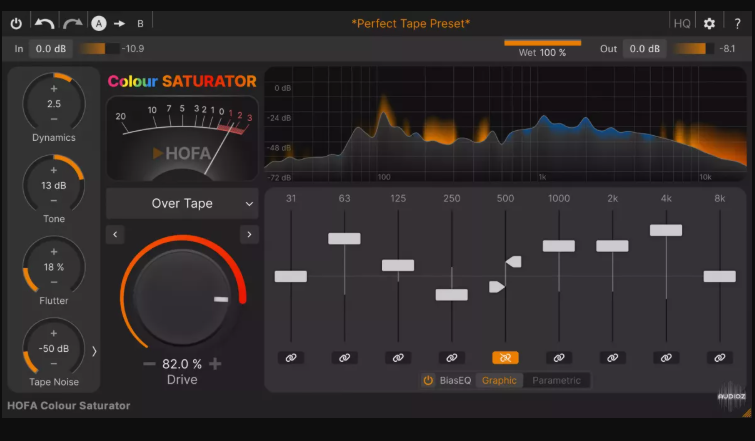The height and width of the screenshot is (441, 755).
Task: Click the Flutter knob value 18 %
Action: [x=54, y=267]
